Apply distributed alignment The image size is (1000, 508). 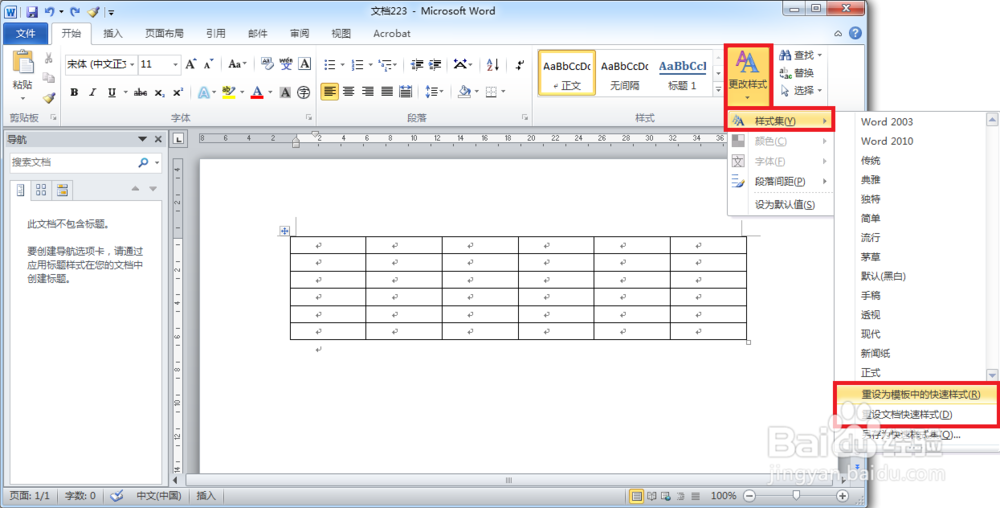[405, 92]
